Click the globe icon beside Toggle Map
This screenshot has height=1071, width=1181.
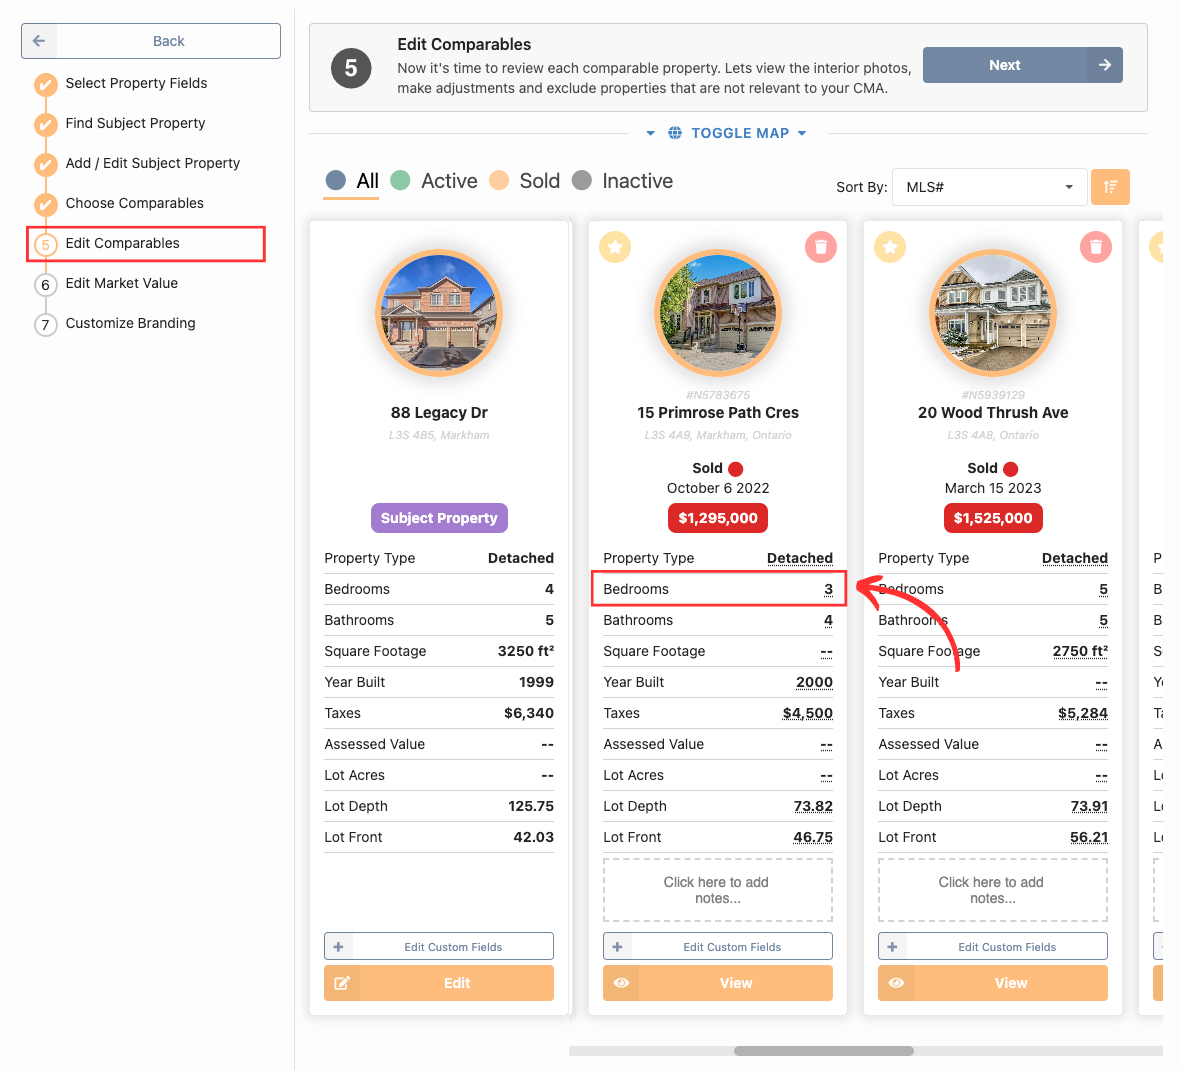[675, 133]
